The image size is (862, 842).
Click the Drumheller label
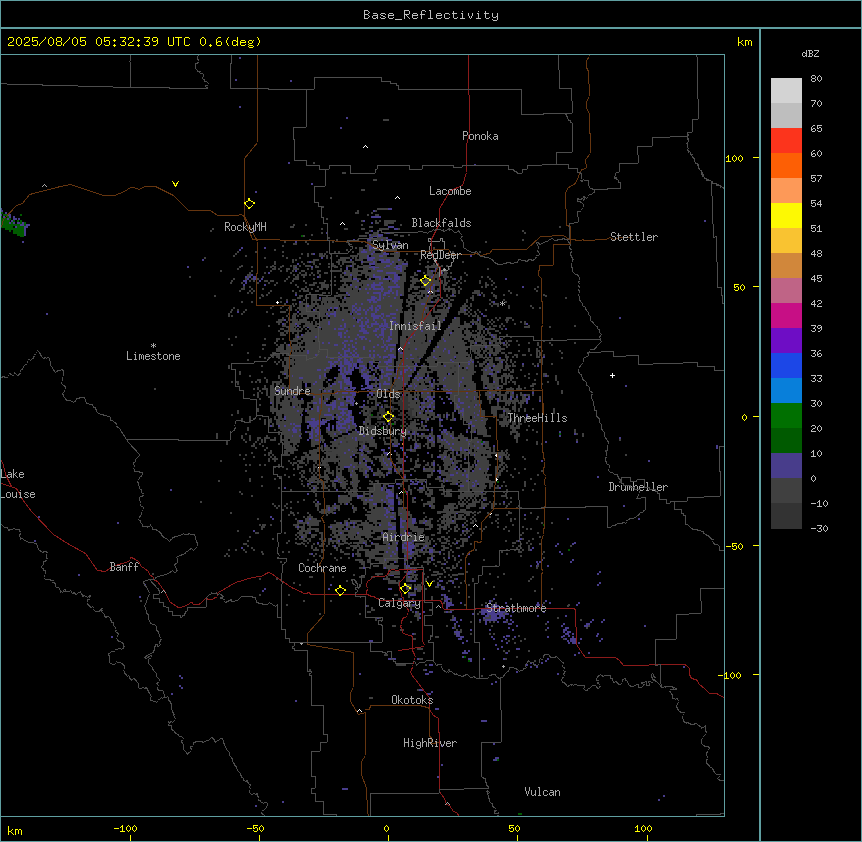click(638, 487)
